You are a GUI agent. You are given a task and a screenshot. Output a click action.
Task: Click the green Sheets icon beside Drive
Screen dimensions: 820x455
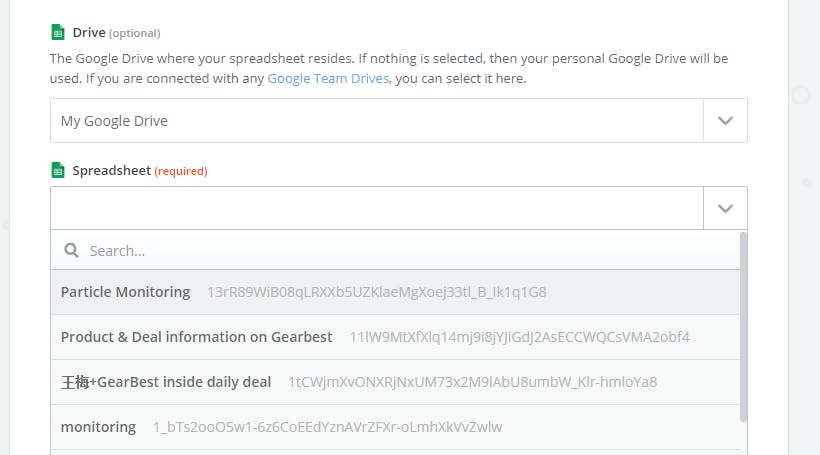tap(58, 32)
